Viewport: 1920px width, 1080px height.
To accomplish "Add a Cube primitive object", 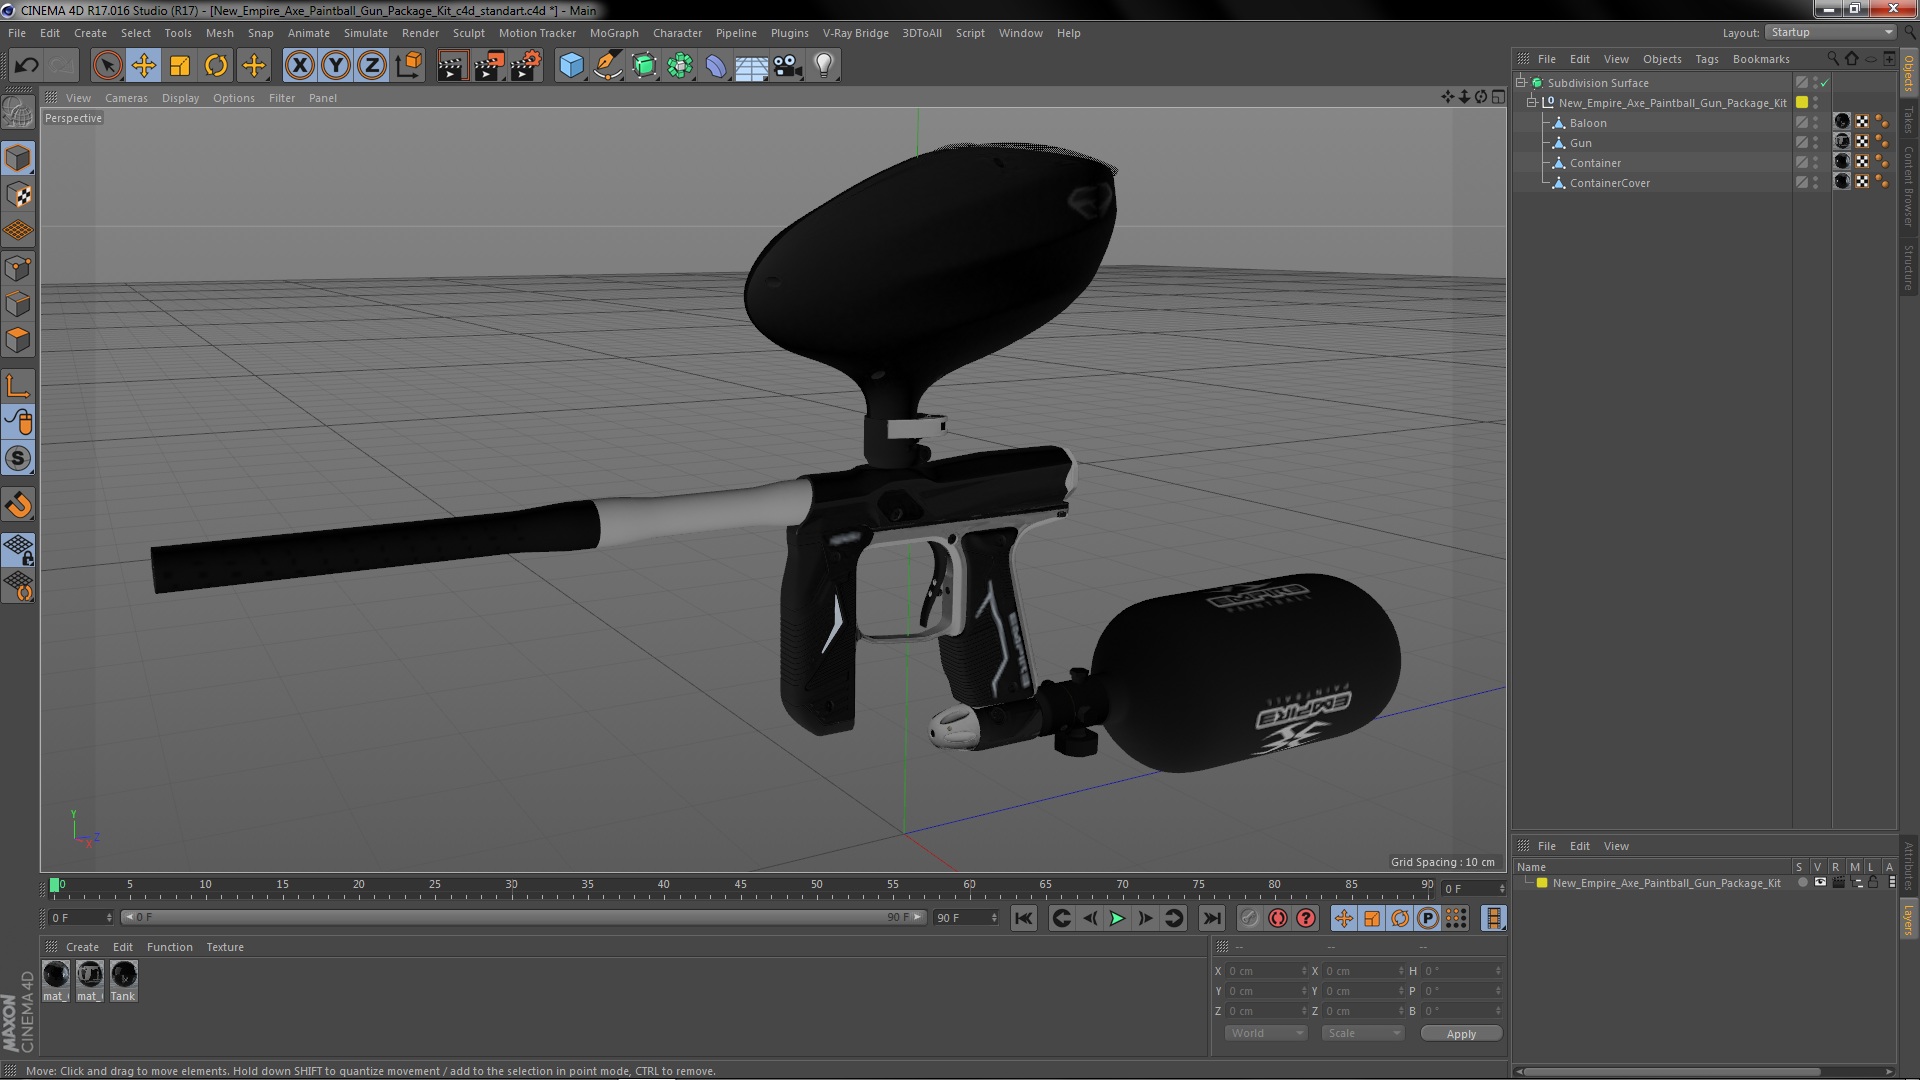I will (571, 66).
